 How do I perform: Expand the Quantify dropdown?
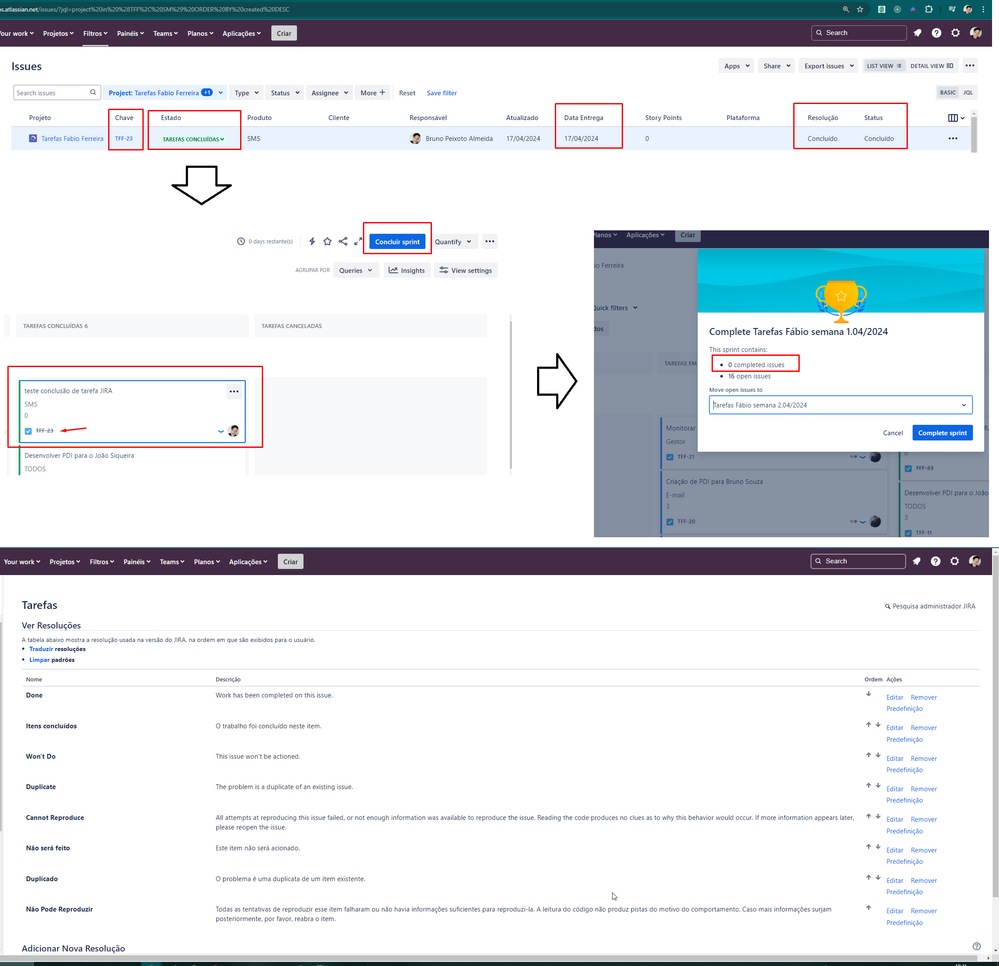(x=453, y=242)
